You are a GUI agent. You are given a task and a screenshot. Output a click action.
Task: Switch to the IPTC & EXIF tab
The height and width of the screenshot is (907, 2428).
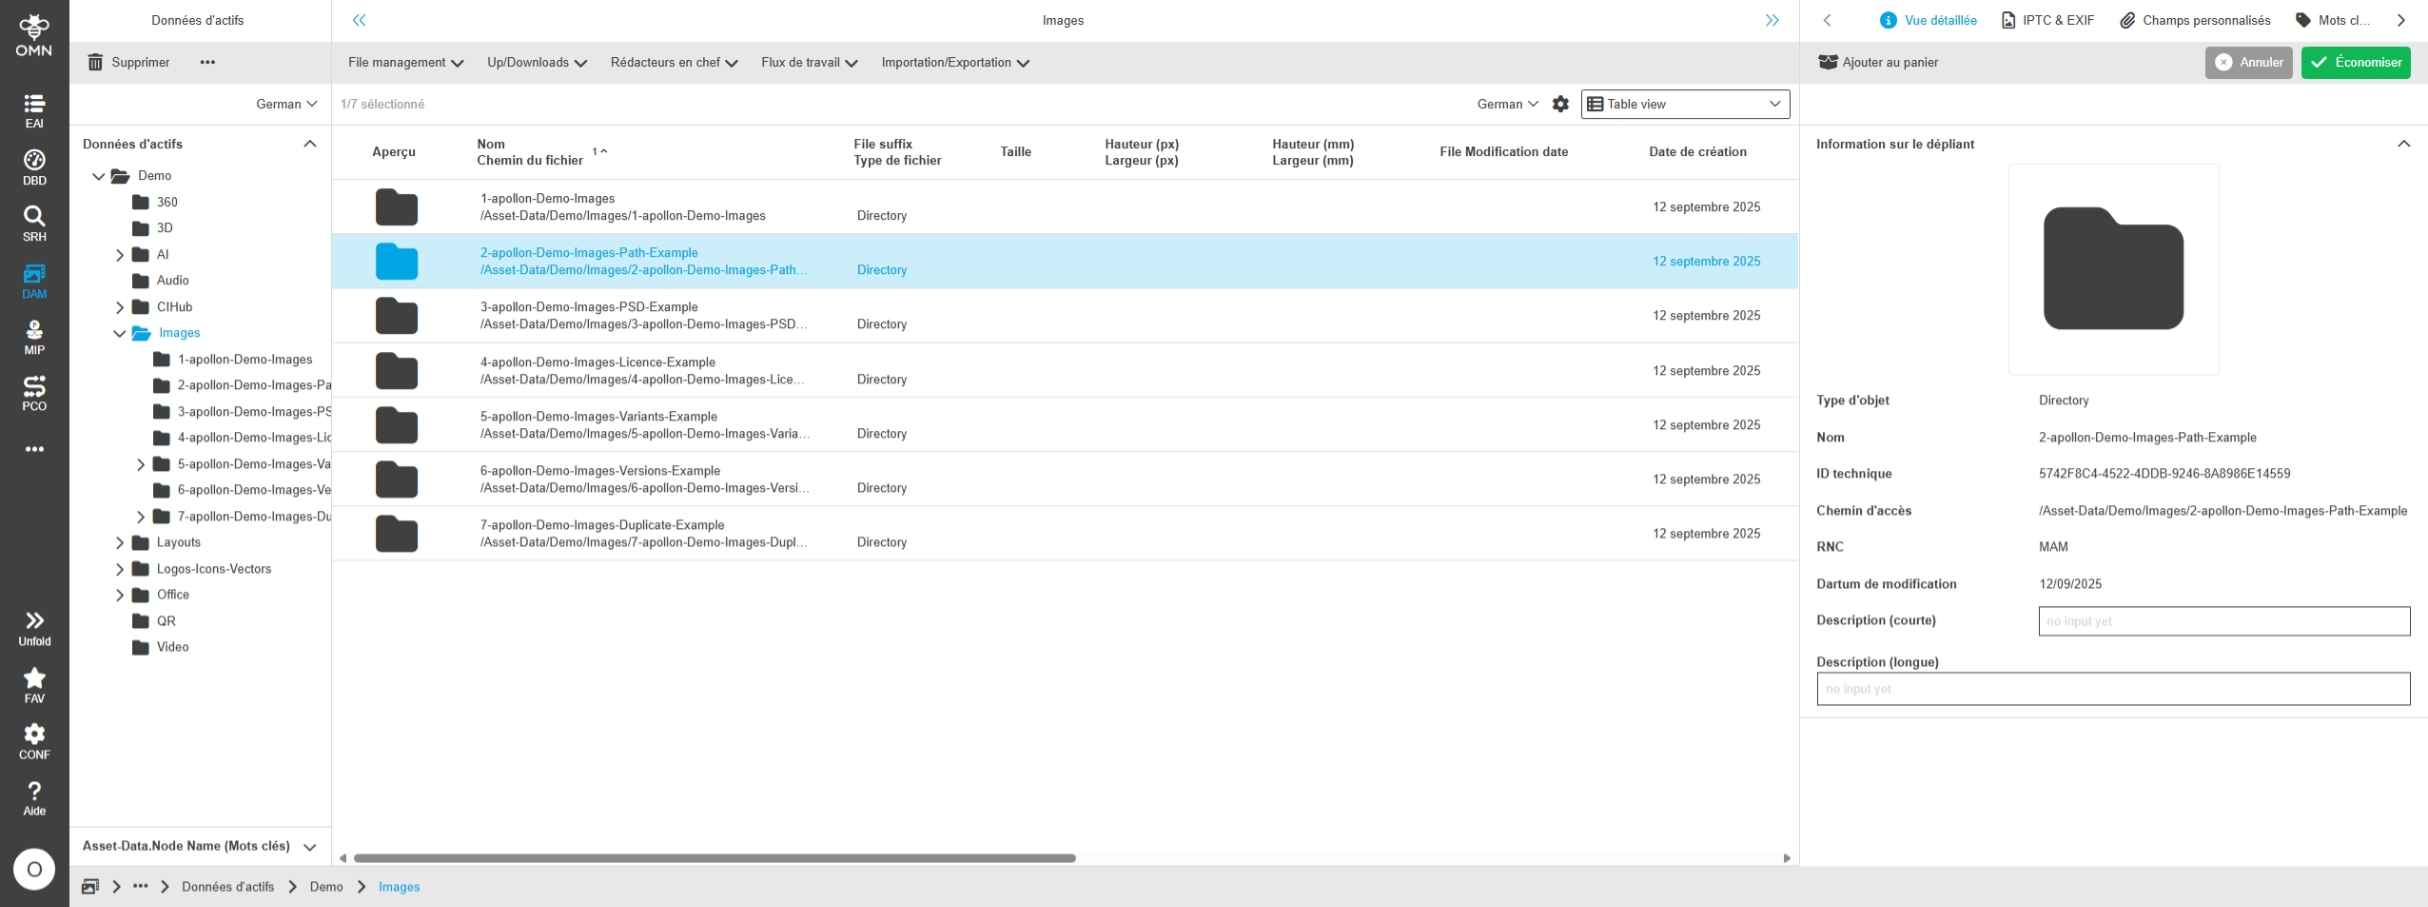click(2047, 20)
